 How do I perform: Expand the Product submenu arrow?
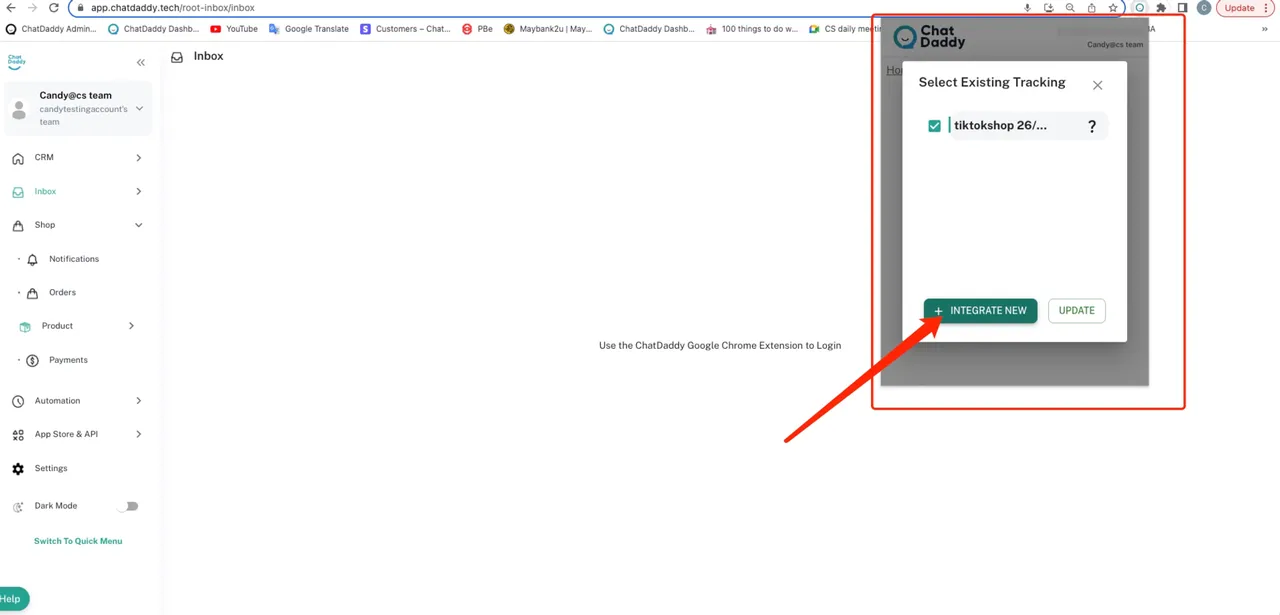point(131,326)
